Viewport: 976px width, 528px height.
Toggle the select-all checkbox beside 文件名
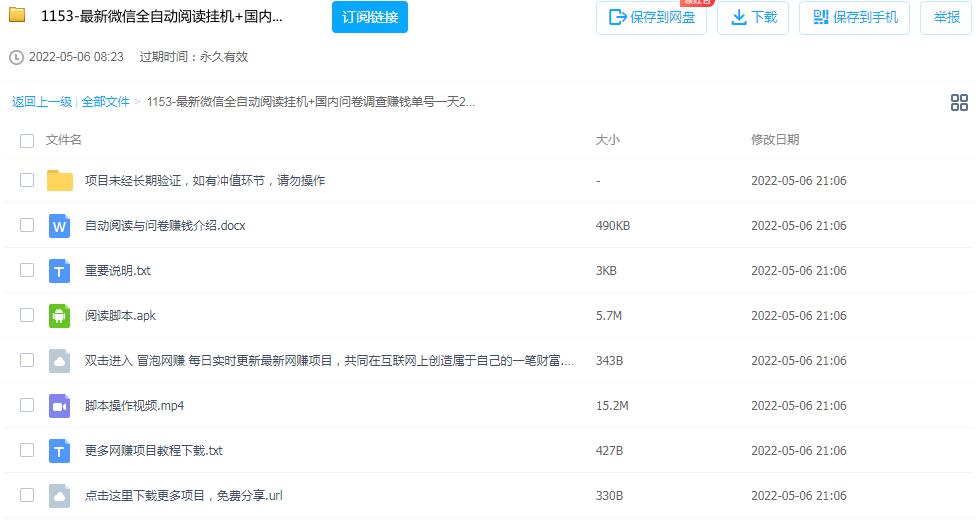coord(27,141)
